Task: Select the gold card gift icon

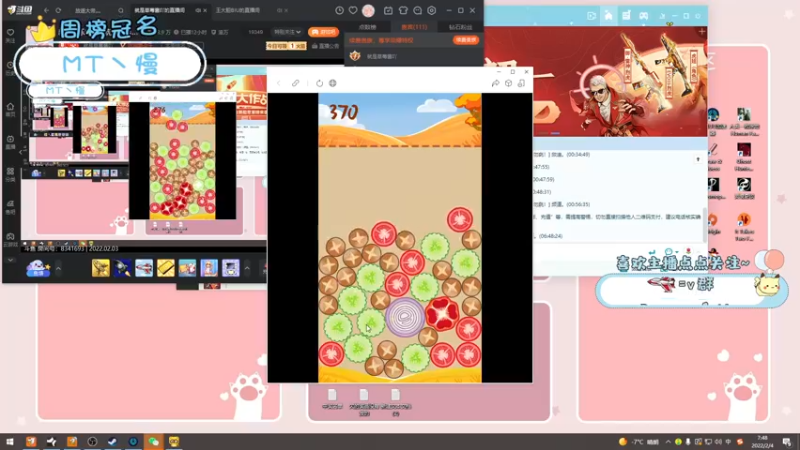Action: coord(166,268)
